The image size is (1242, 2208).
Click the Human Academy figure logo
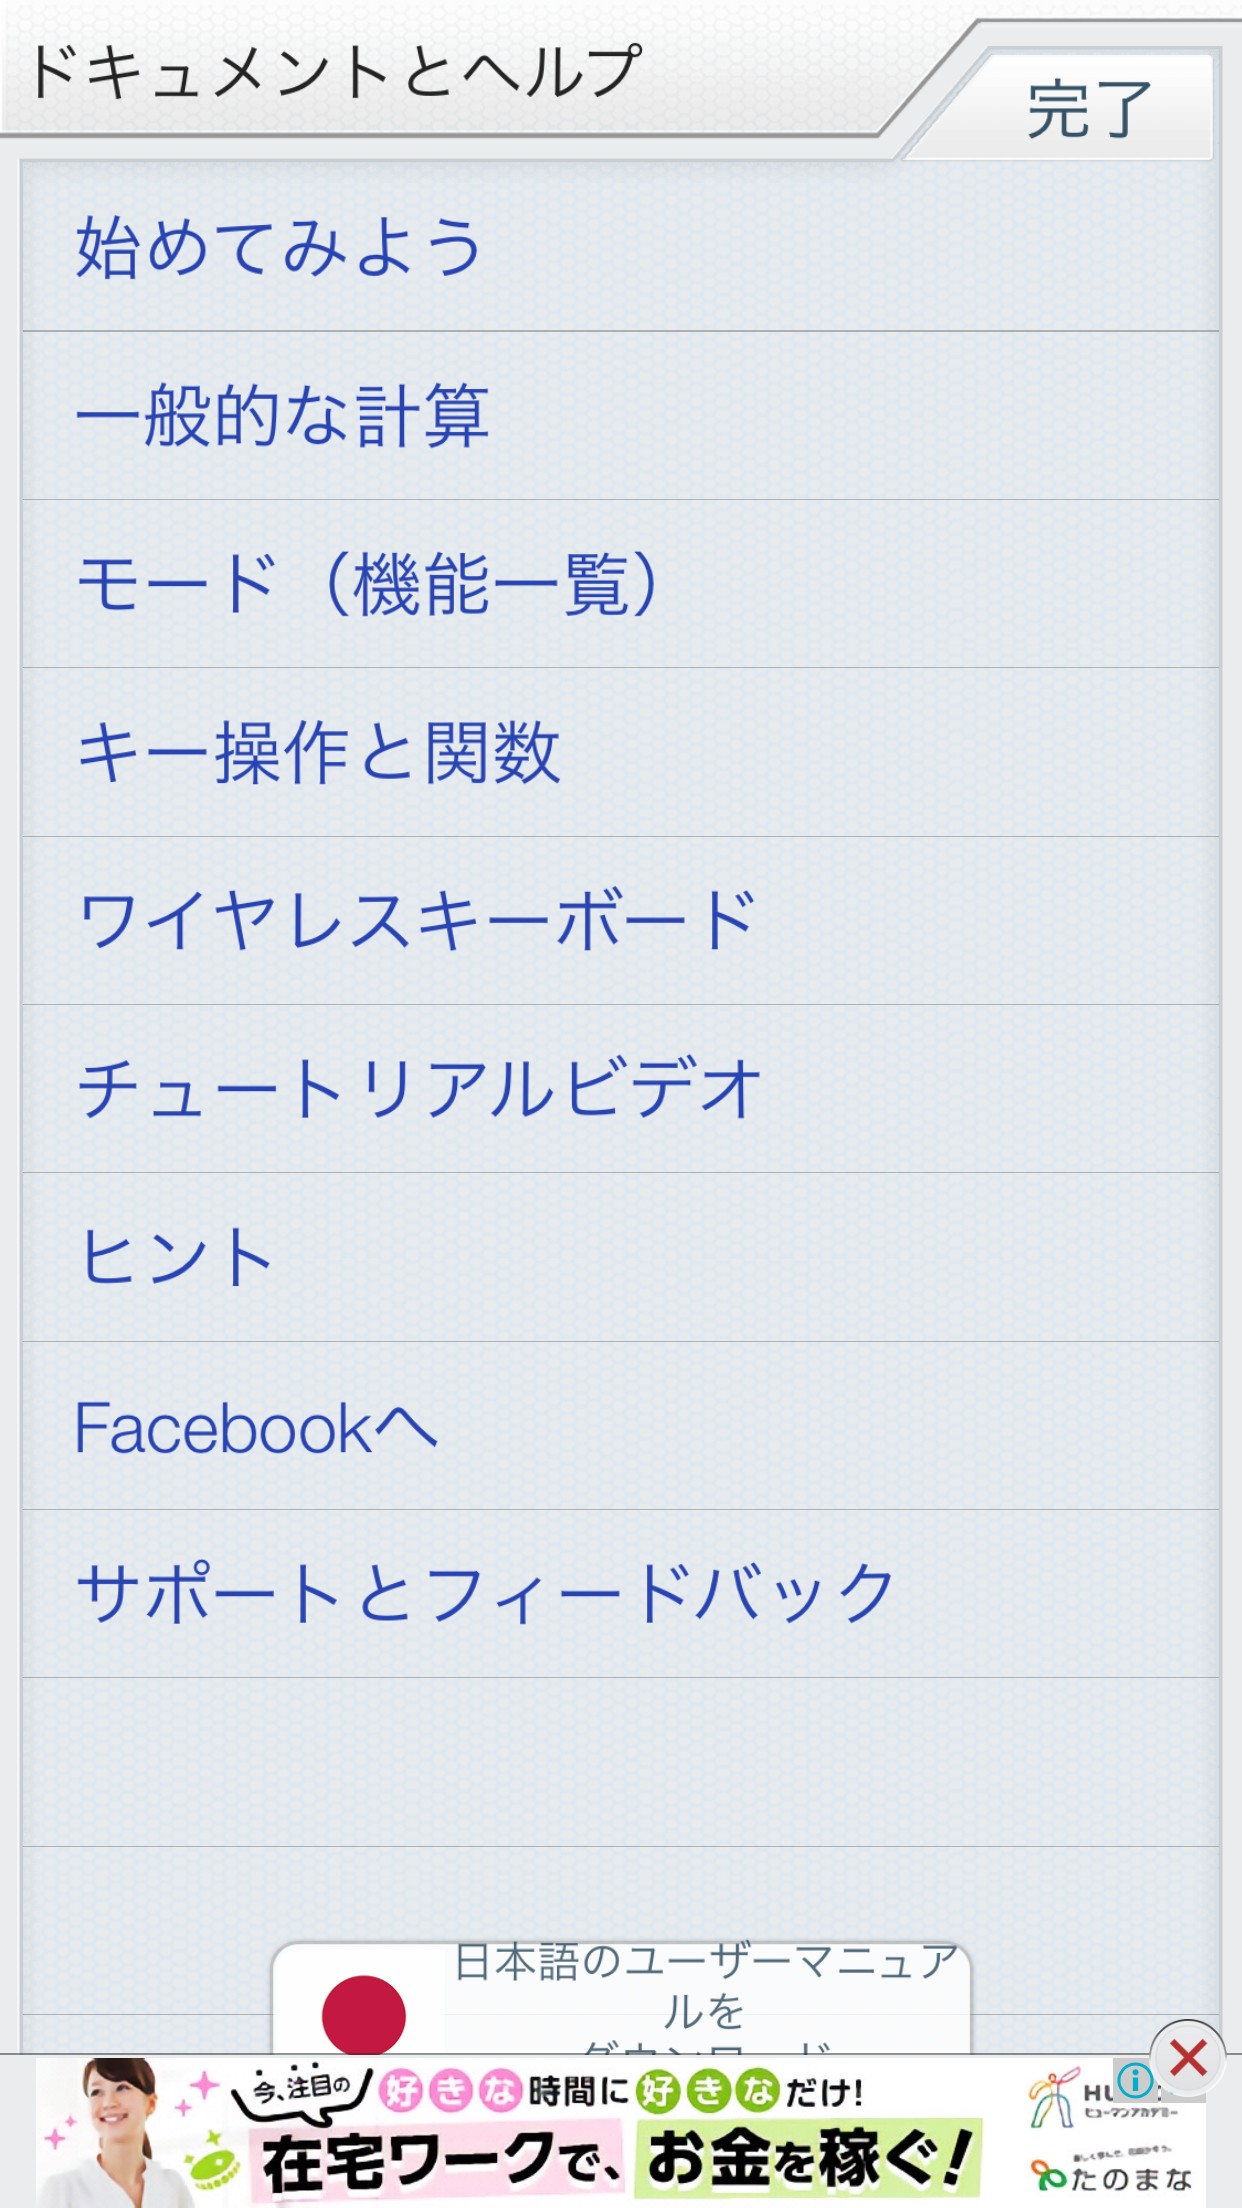point(1054,2098)
